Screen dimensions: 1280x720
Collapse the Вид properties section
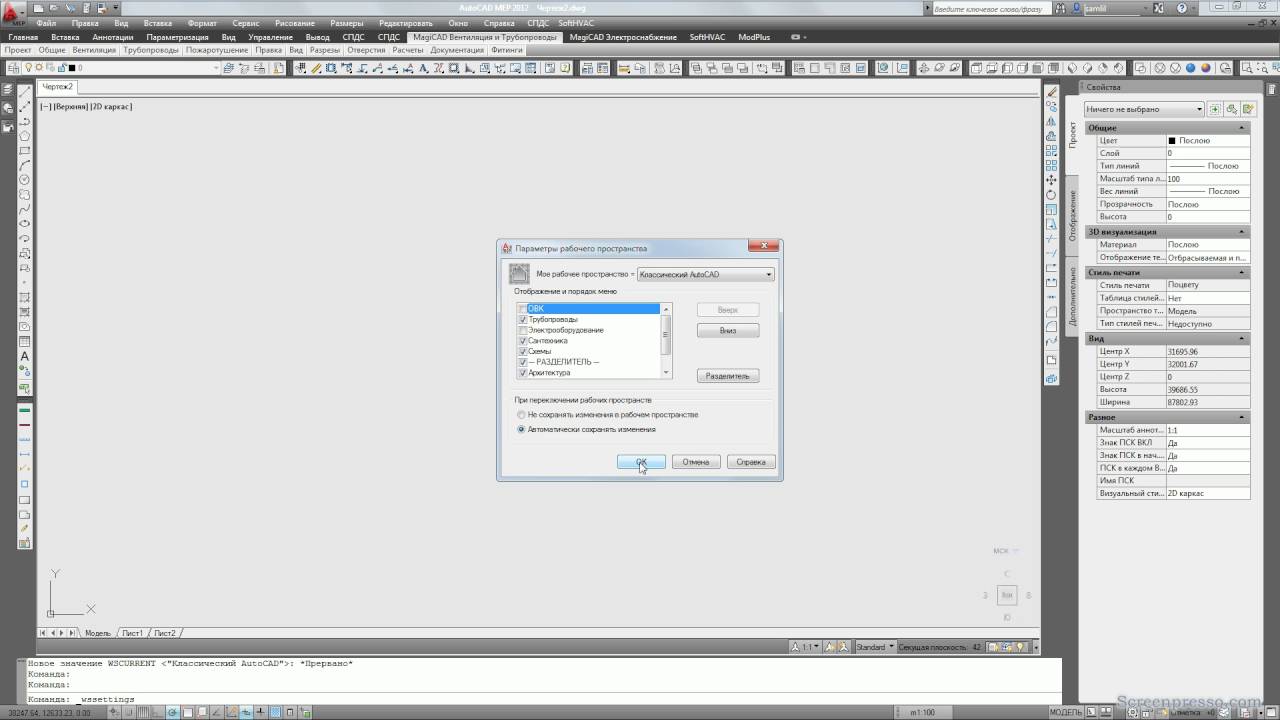pos(1243,339)
